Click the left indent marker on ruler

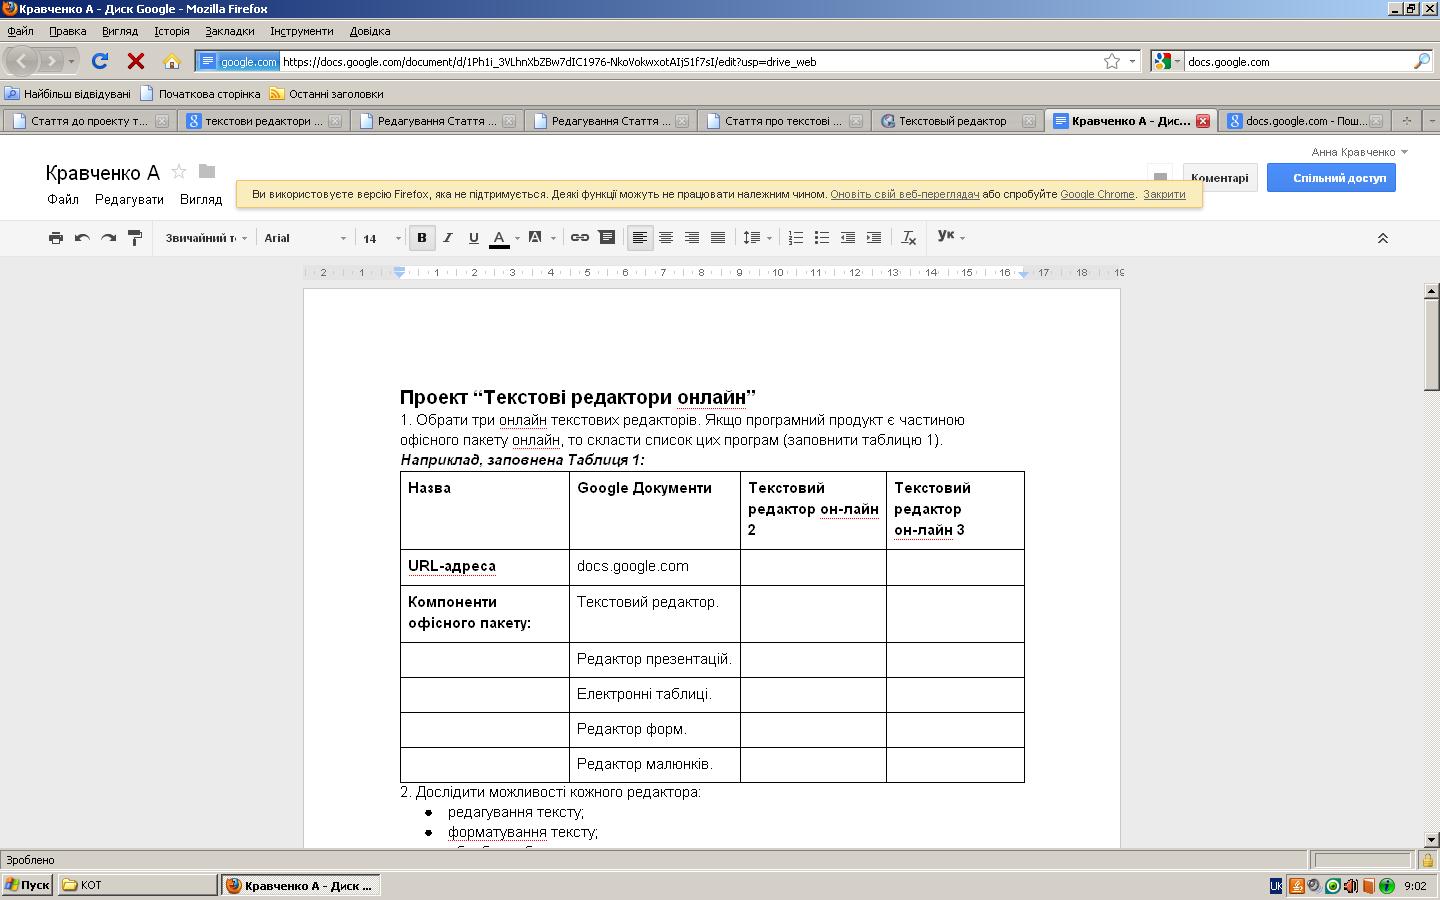(x=399, y=272)
